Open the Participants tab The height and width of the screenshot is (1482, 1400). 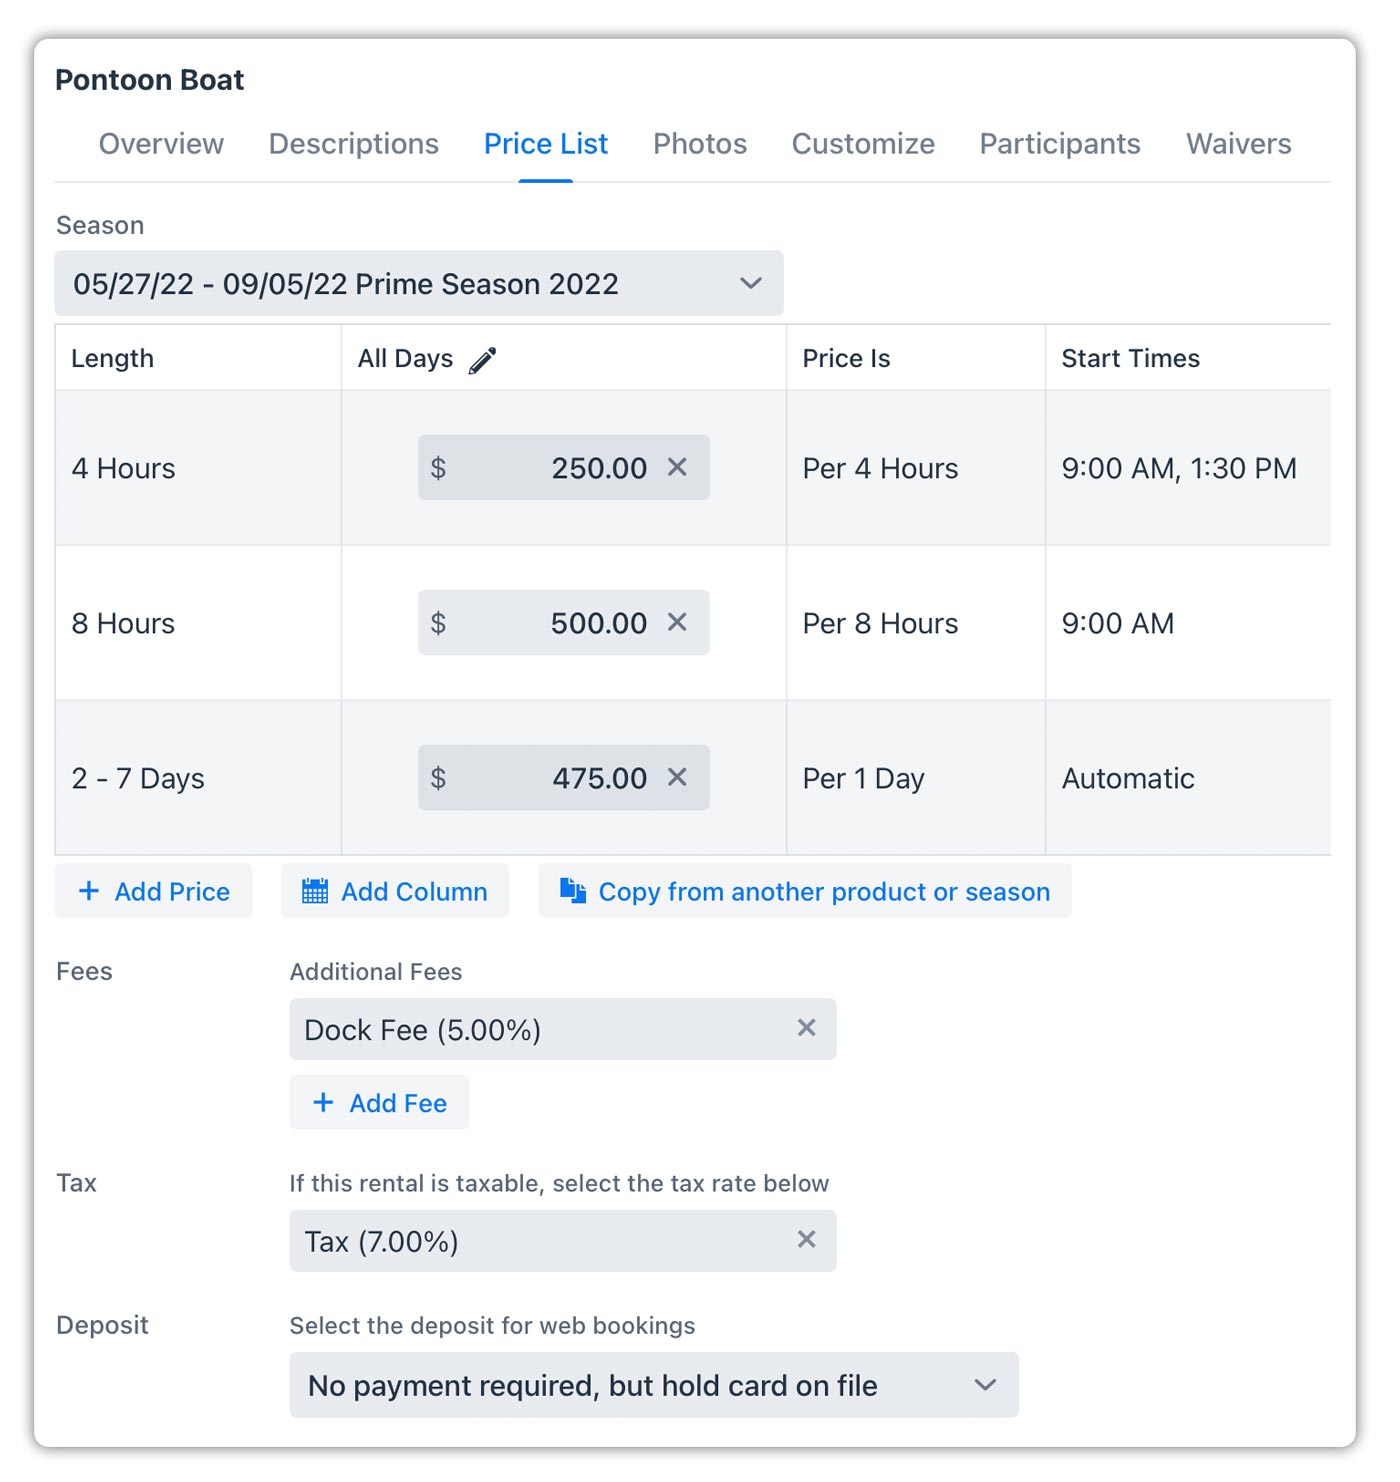pyautogui.click(x=1060, y=144)
